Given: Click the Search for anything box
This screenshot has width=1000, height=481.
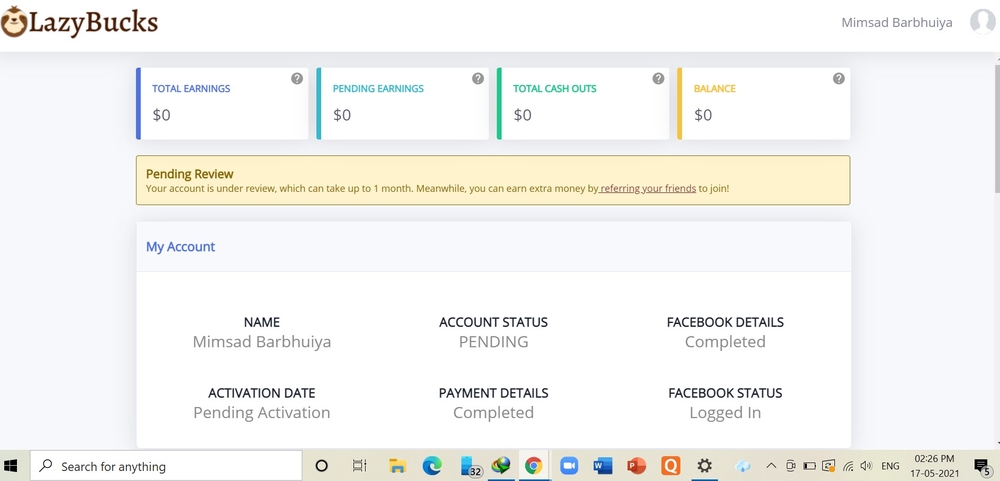Looking at the screenshot, I should click(167, 466).
